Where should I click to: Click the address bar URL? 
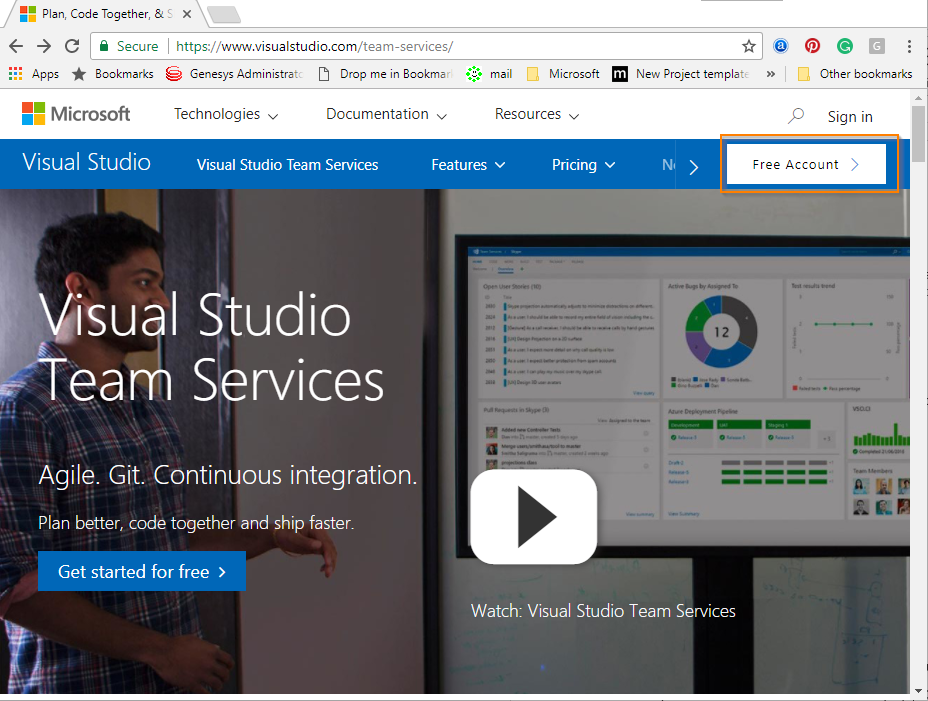(314, 46)
